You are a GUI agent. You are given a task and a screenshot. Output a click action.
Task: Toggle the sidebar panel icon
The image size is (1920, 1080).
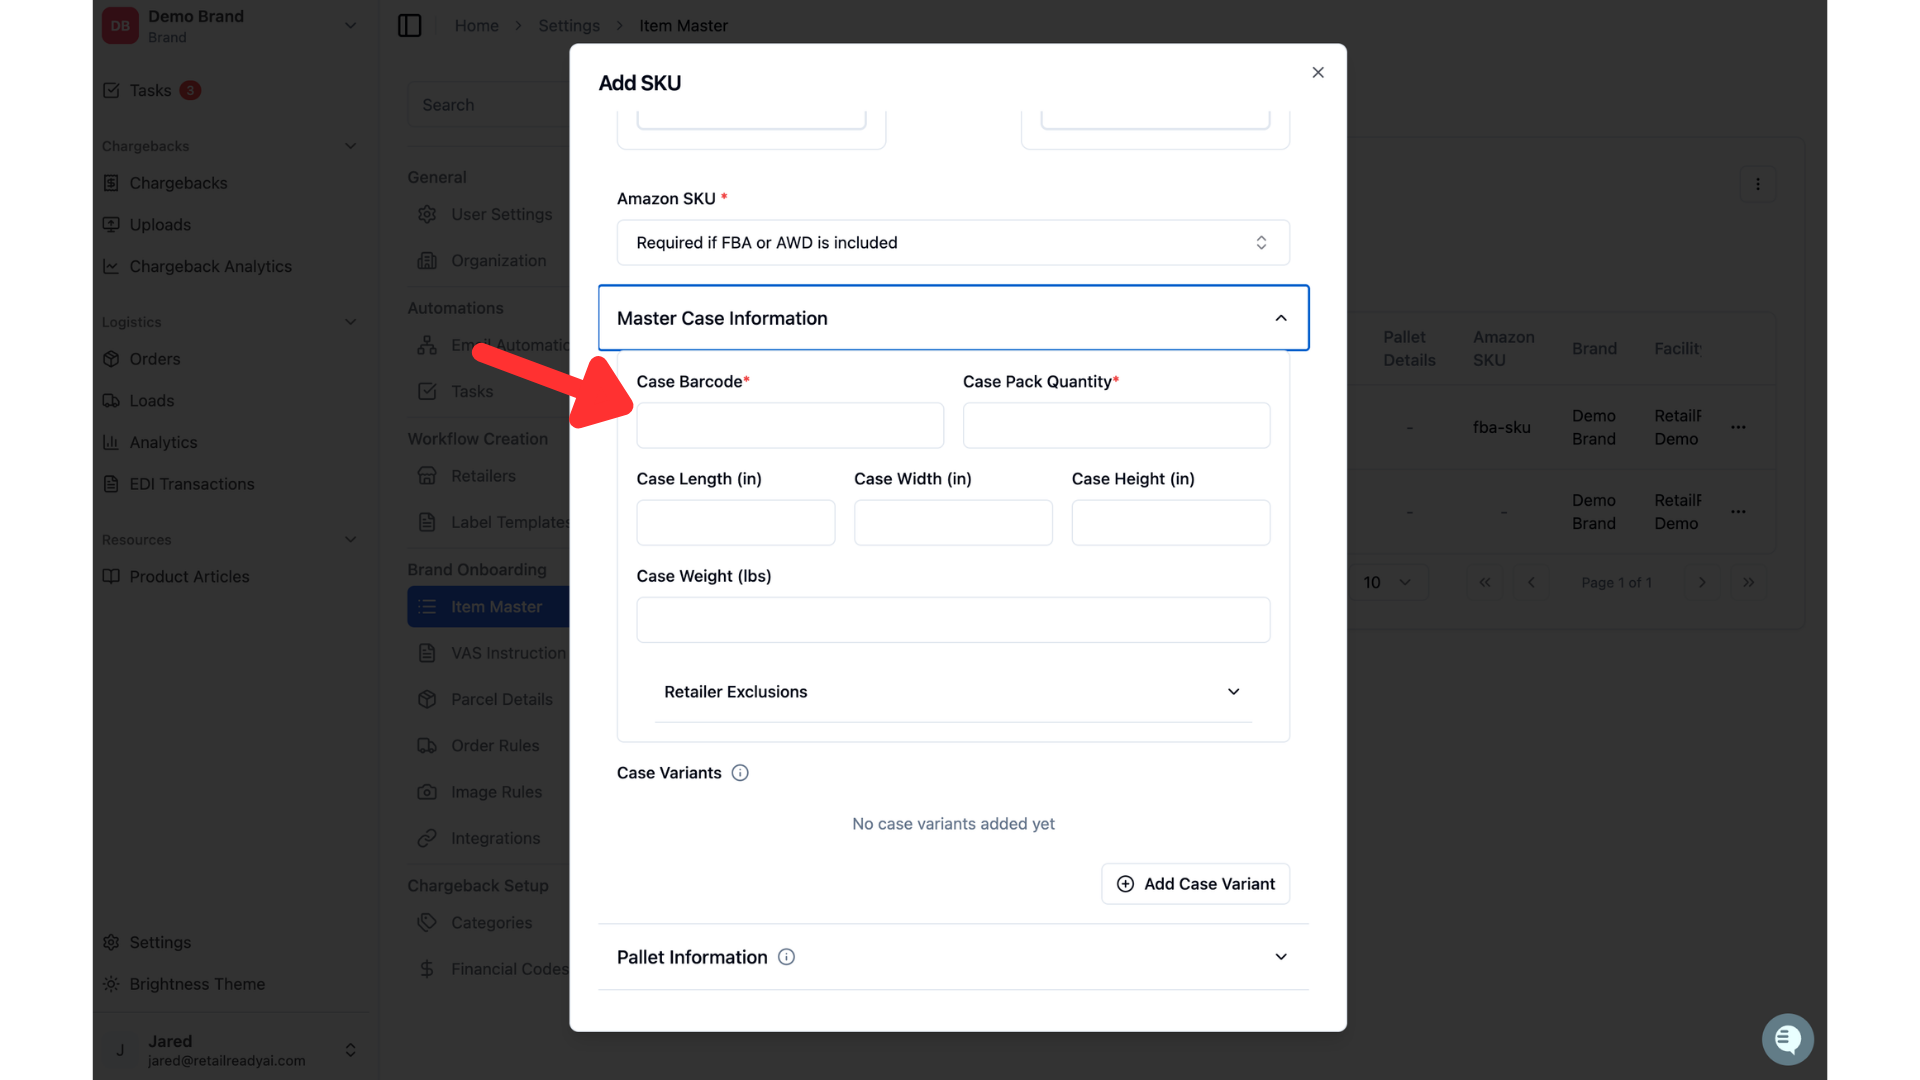point(410,26)
